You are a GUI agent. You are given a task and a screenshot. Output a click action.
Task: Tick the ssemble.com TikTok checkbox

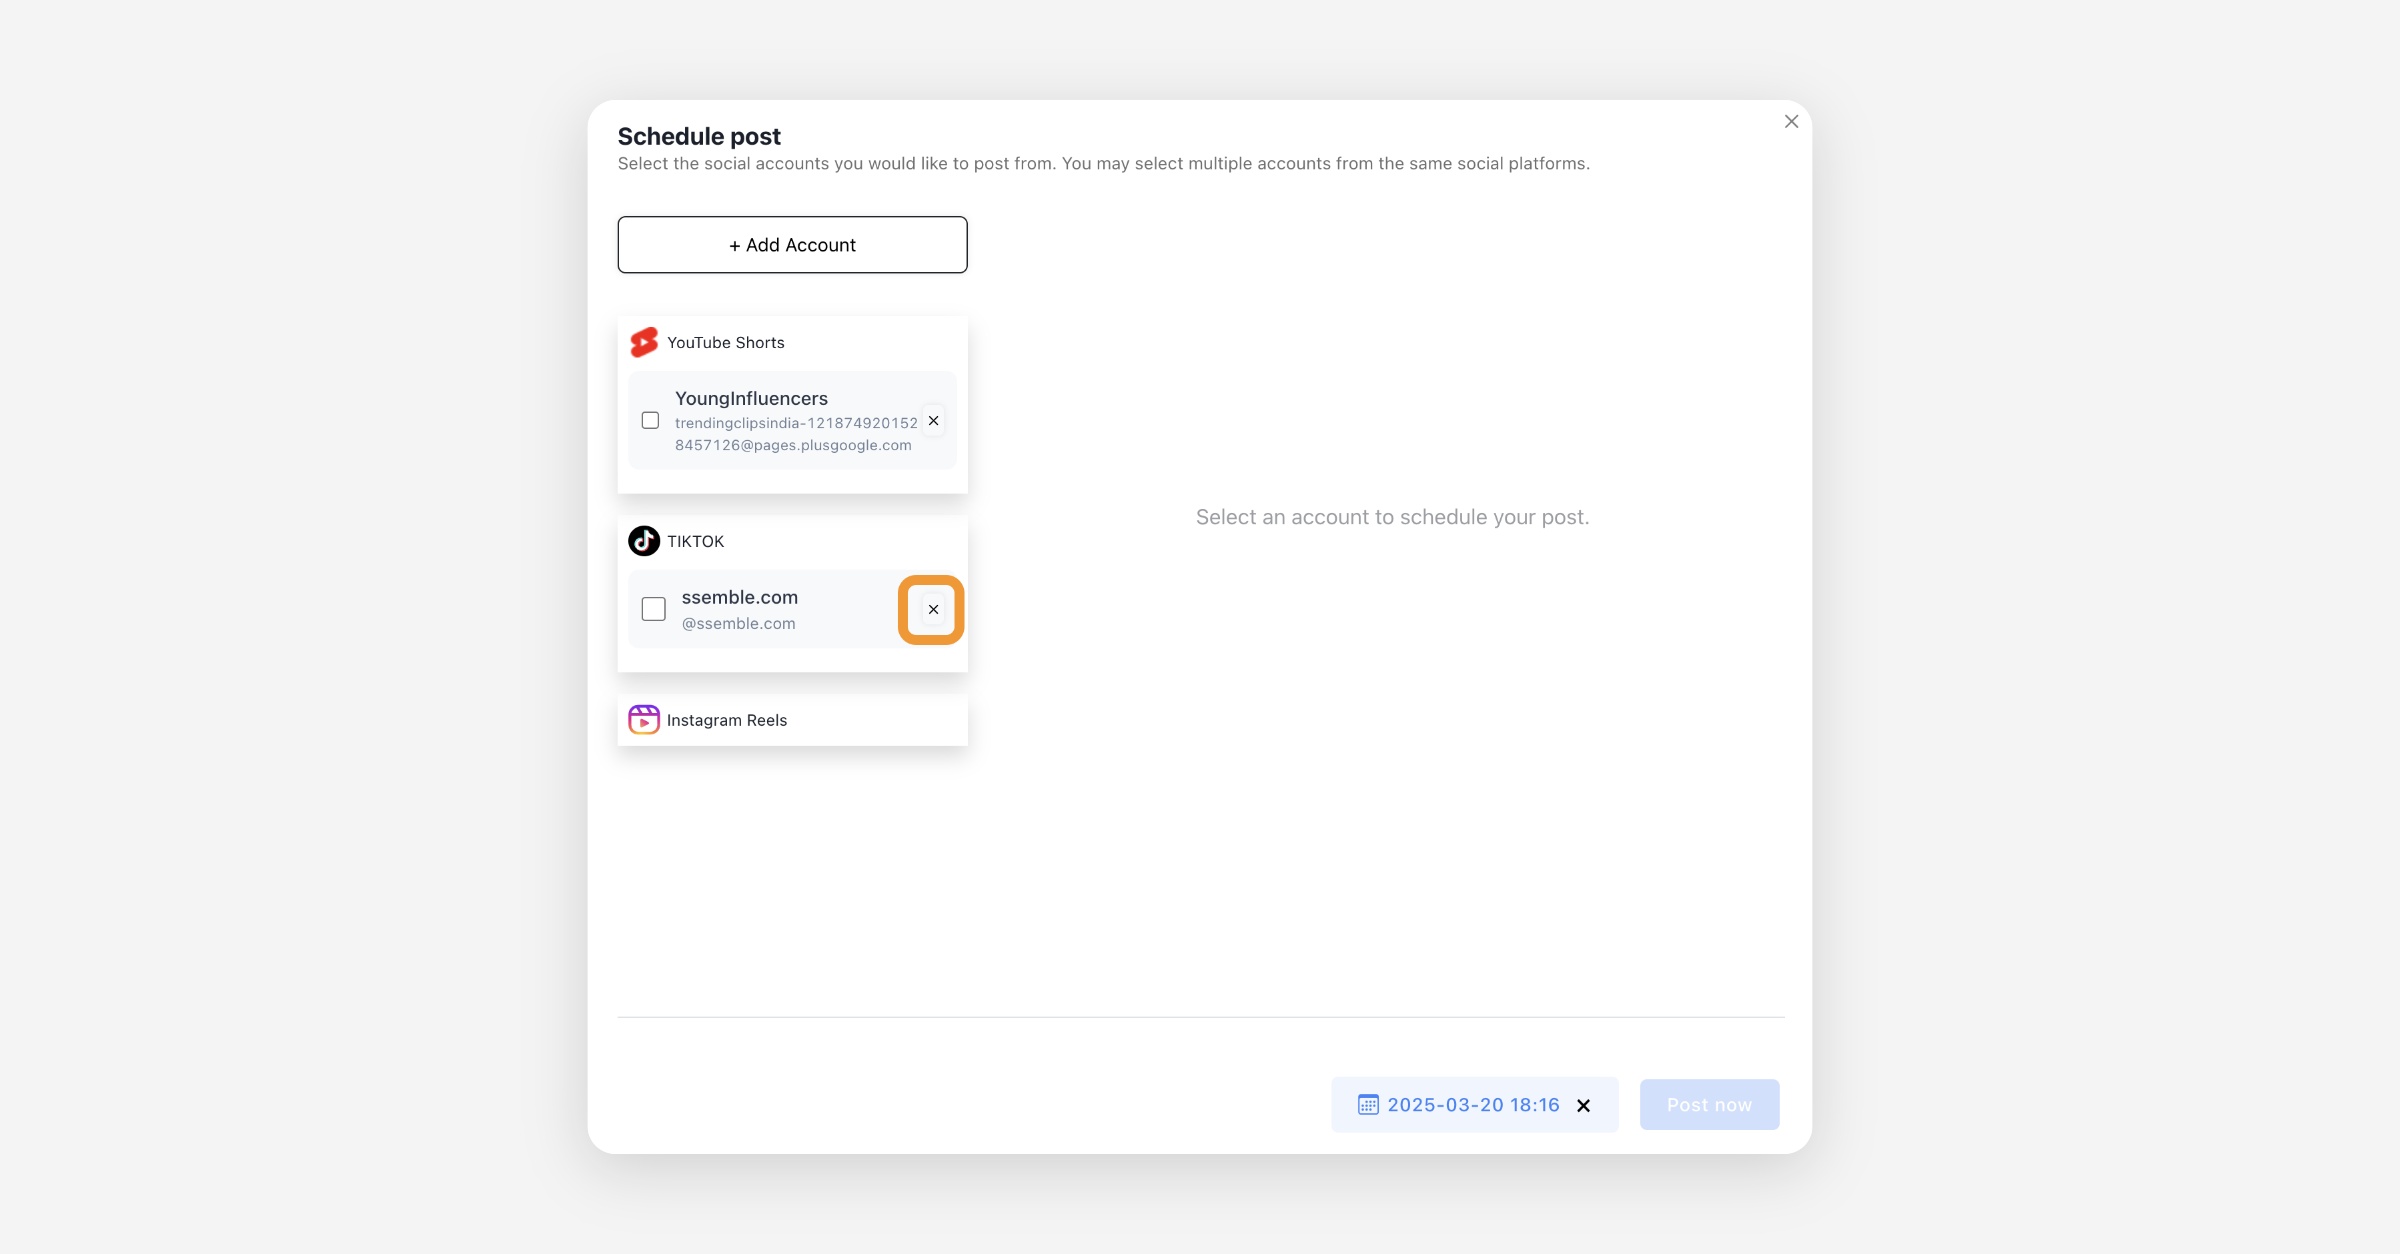click(x=654, y=609)
